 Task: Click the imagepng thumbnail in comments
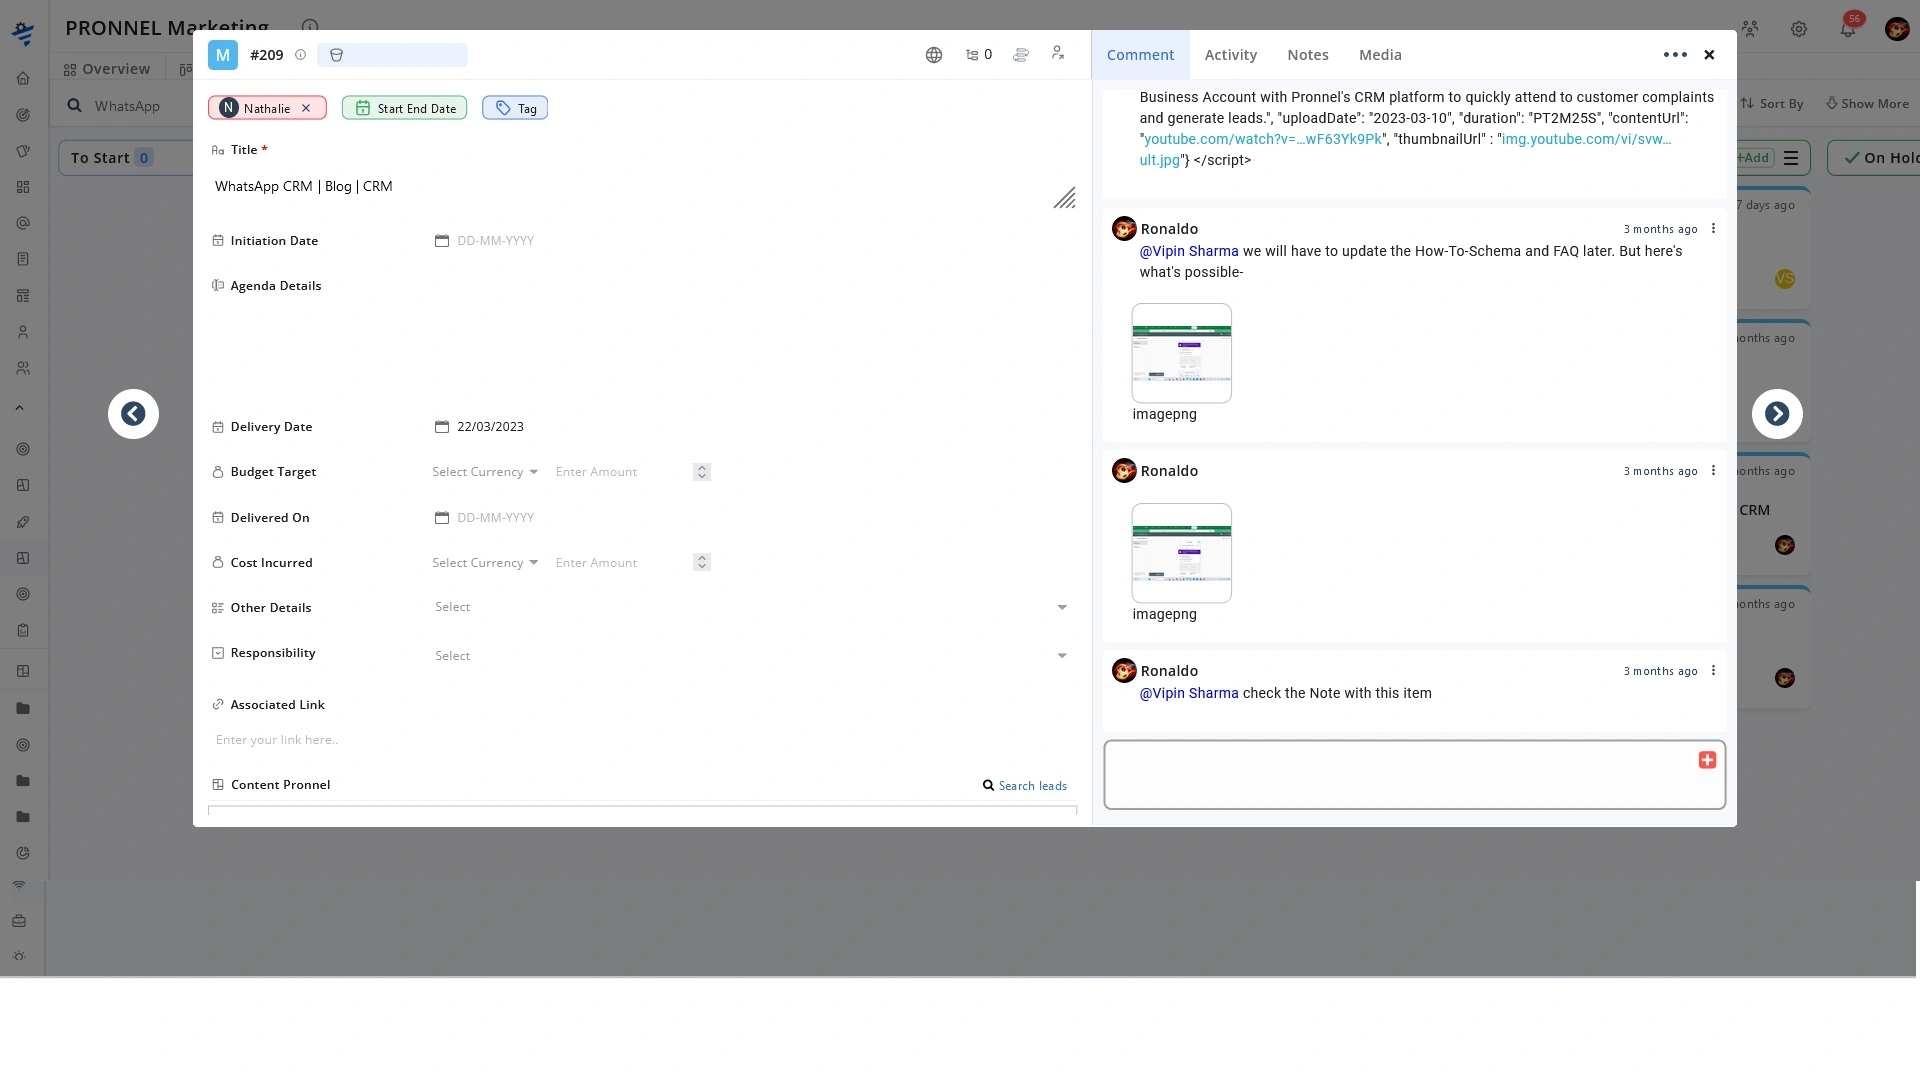point(1182,352)
